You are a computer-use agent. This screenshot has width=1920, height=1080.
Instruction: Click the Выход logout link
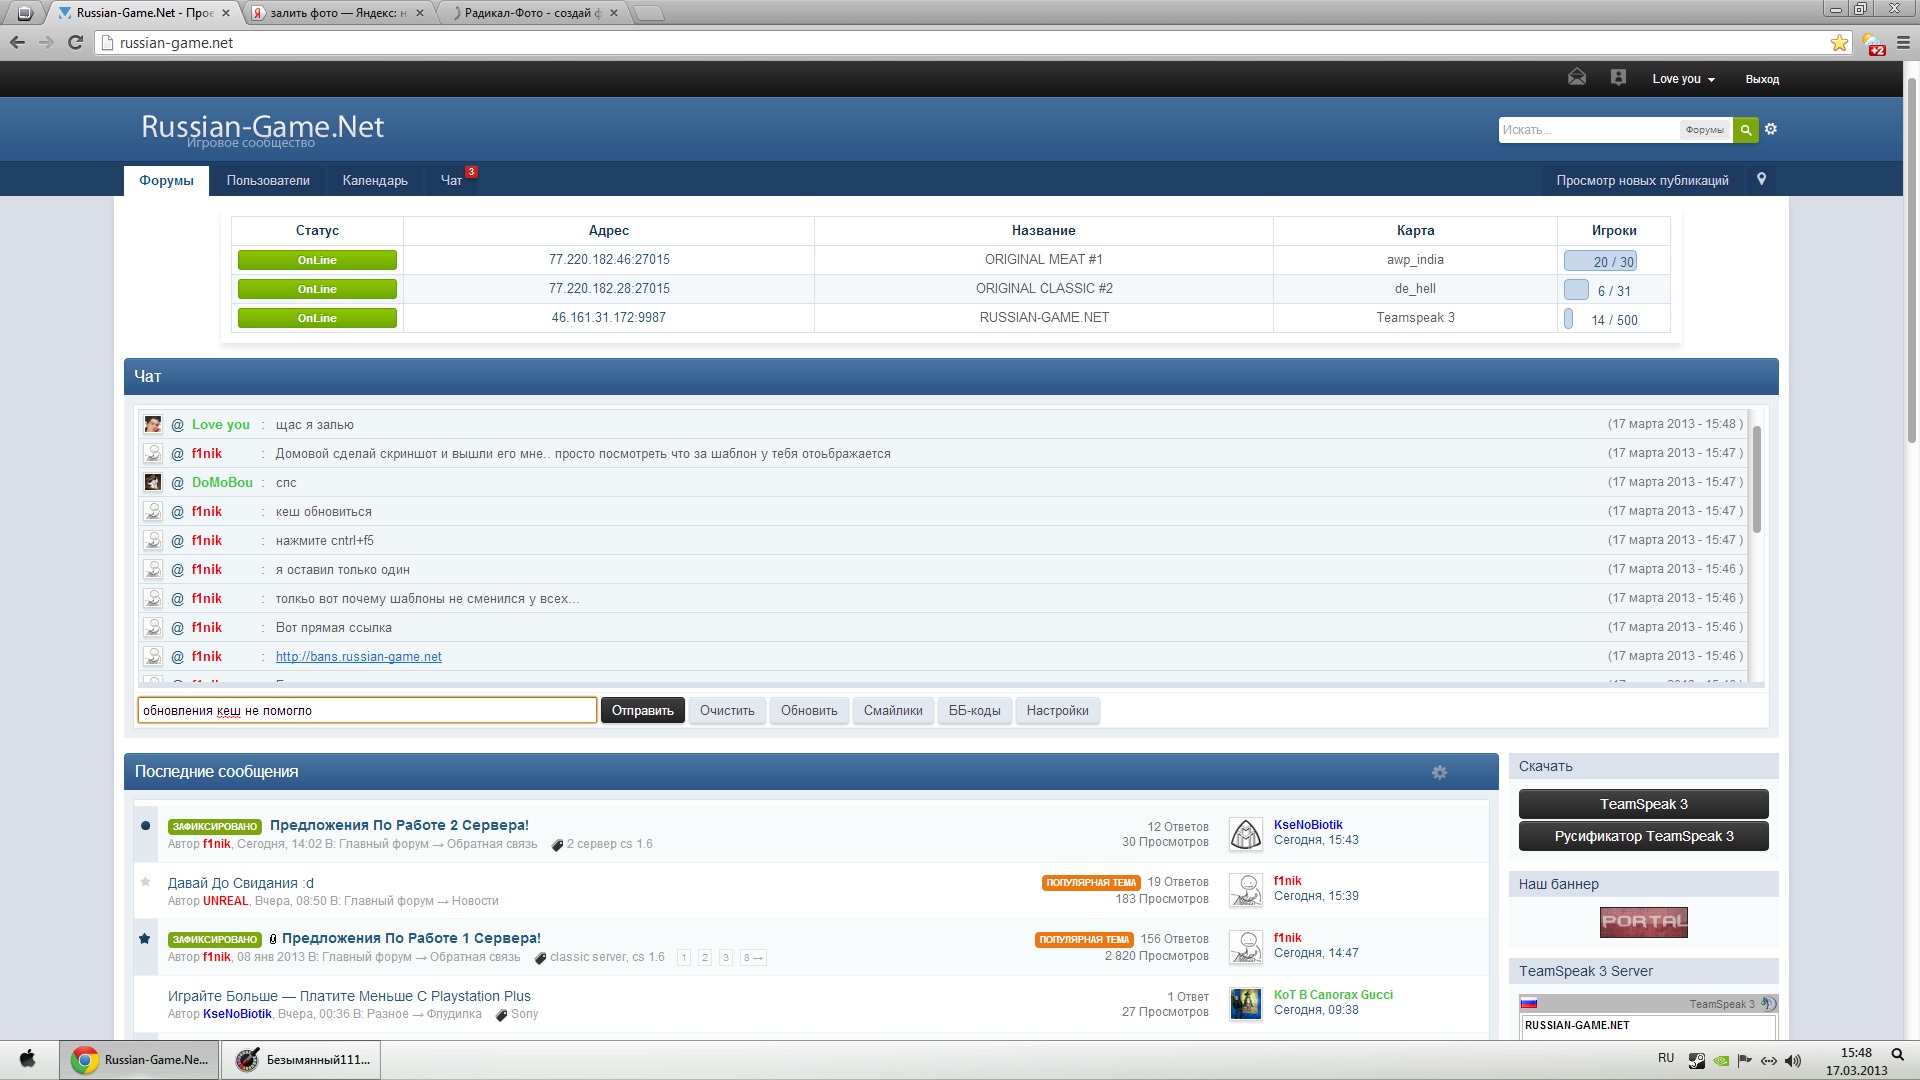point(1762,79)
